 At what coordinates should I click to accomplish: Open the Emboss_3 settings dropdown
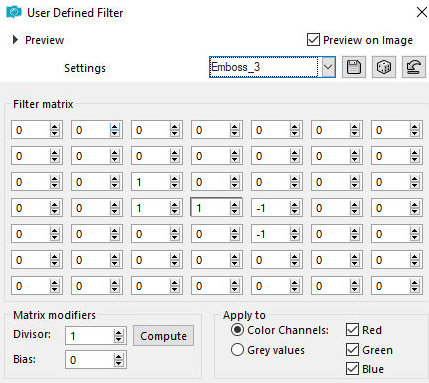(x=328, y=67)
